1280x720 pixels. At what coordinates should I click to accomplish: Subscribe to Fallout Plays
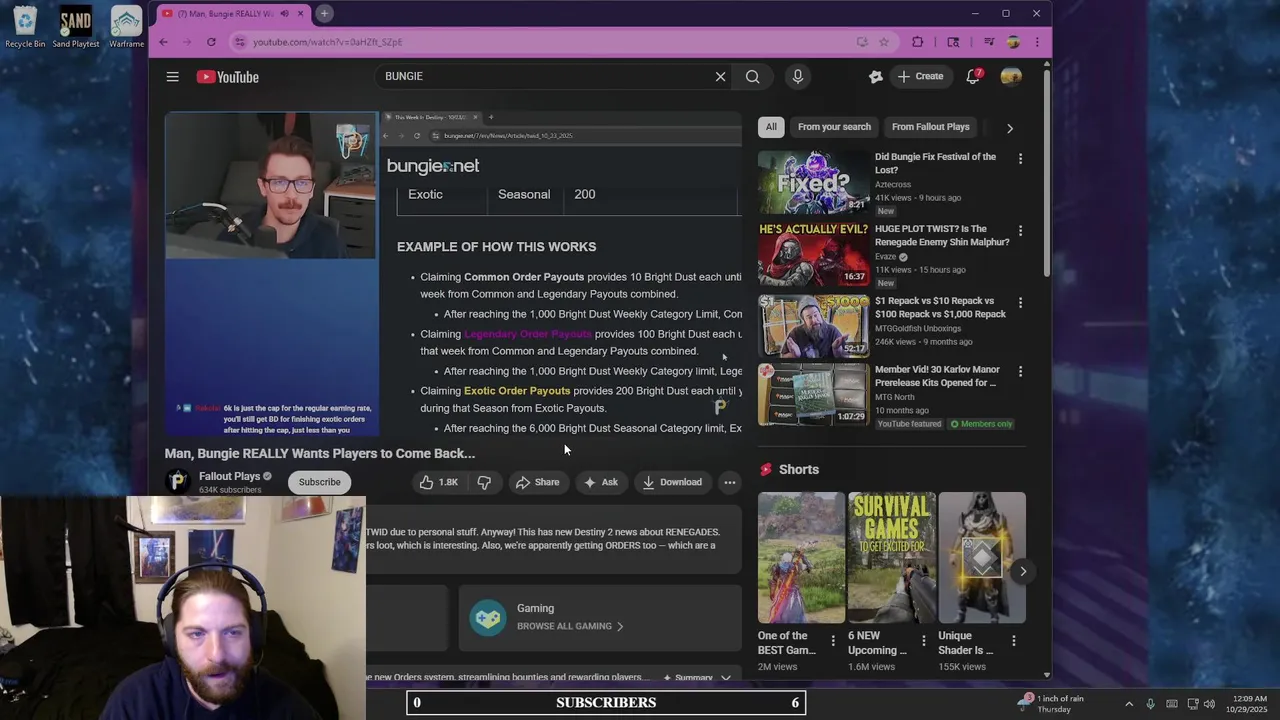tap(319, 482)
